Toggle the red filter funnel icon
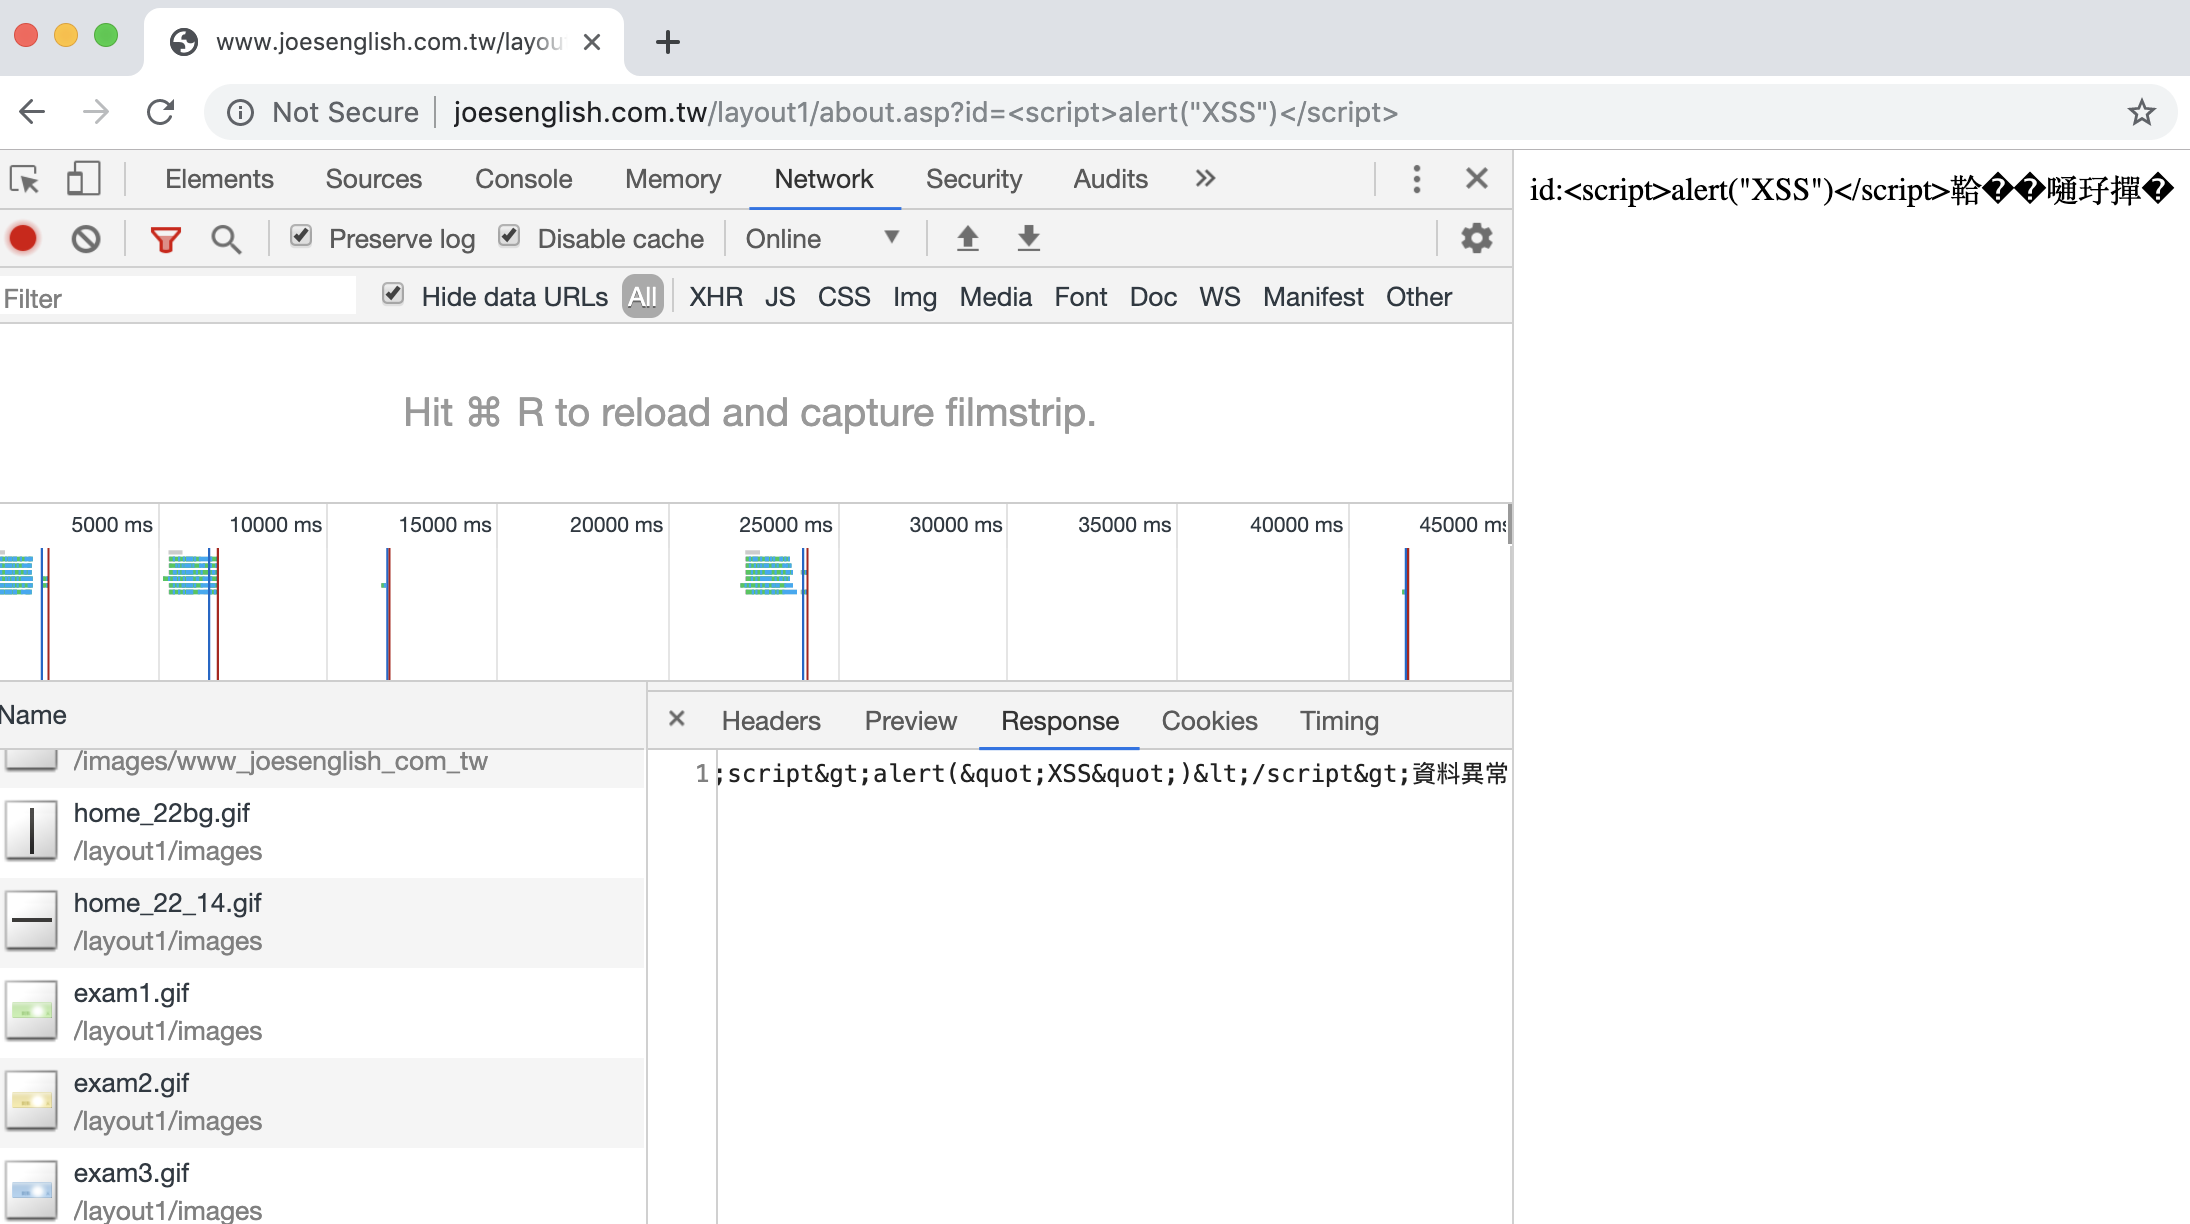 tap(165, 239)
